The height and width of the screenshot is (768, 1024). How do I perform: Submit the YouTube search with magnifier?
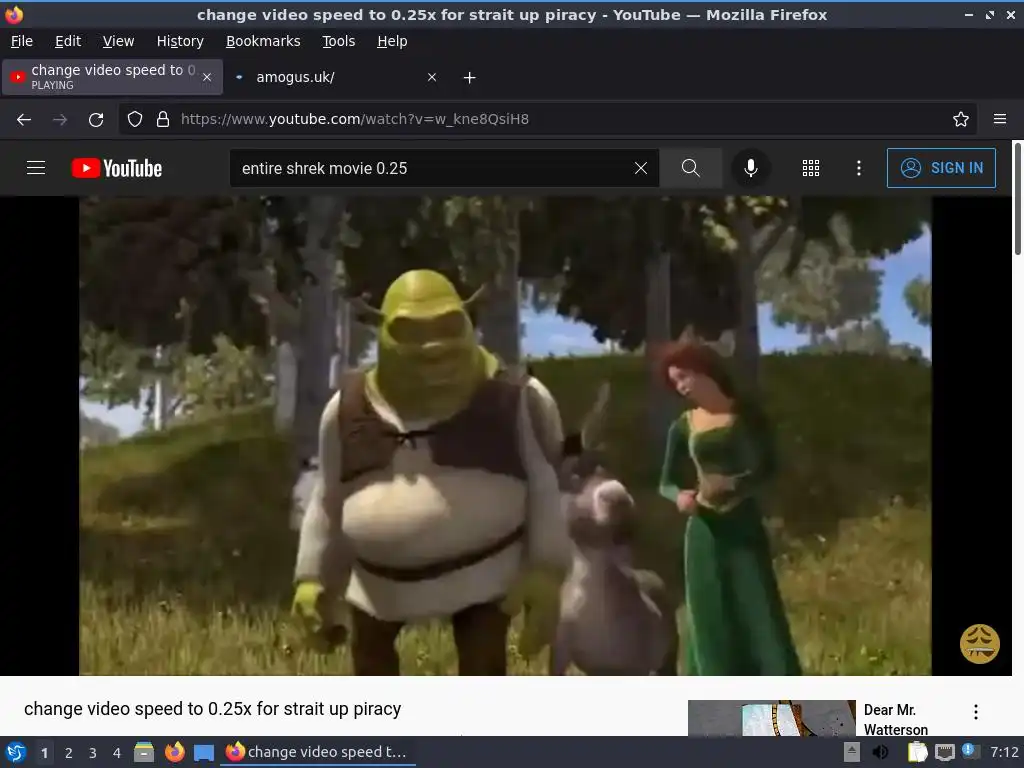point(690,168)
